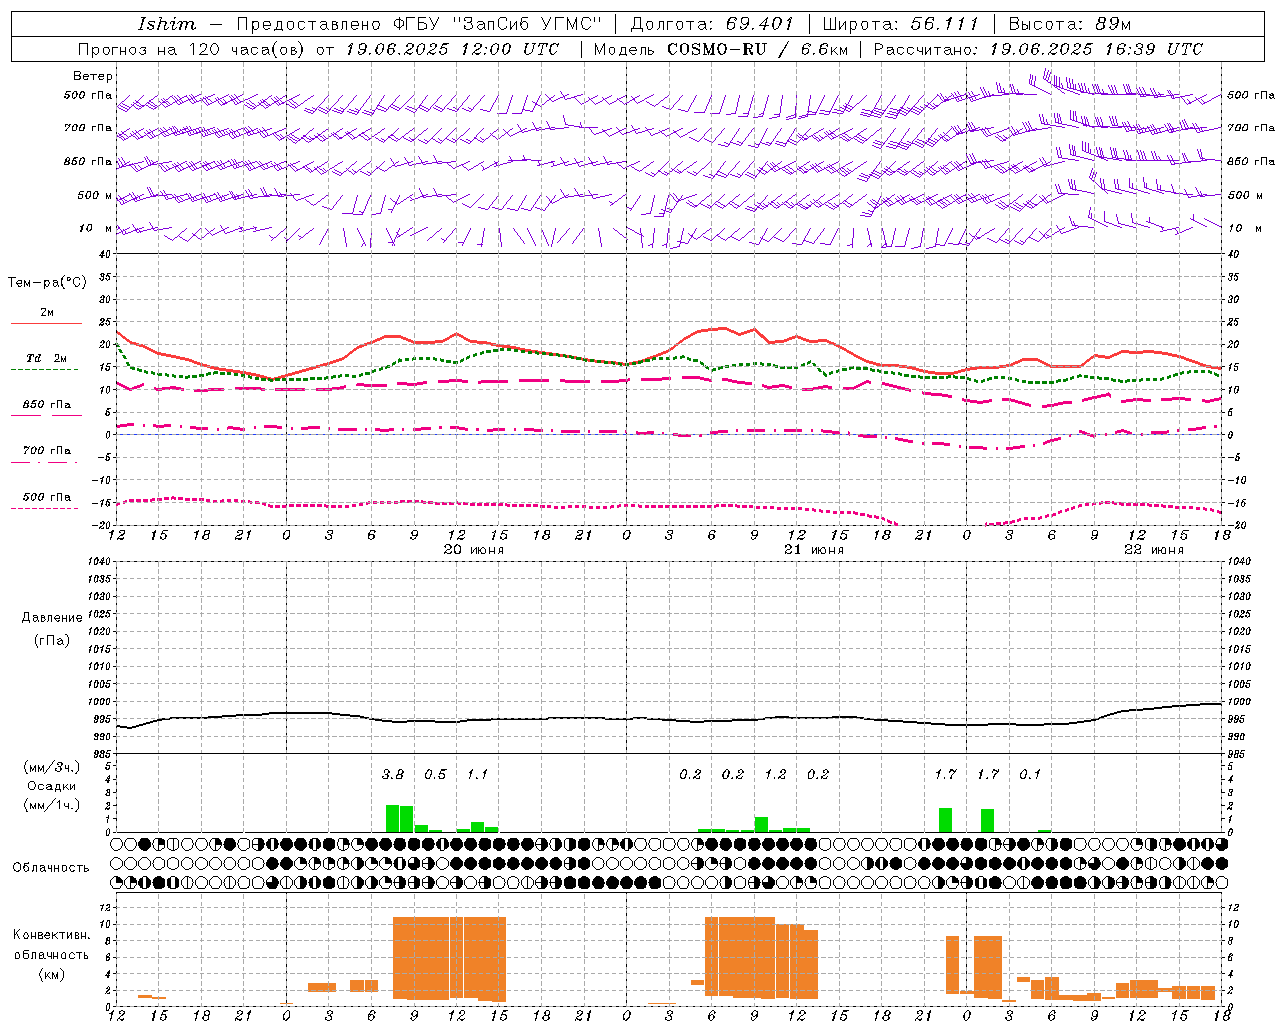The height and width of the screenshot is (1024, 1280).
Task: Click the station name "Ishim" in header
Action: (x=166, y=24)
